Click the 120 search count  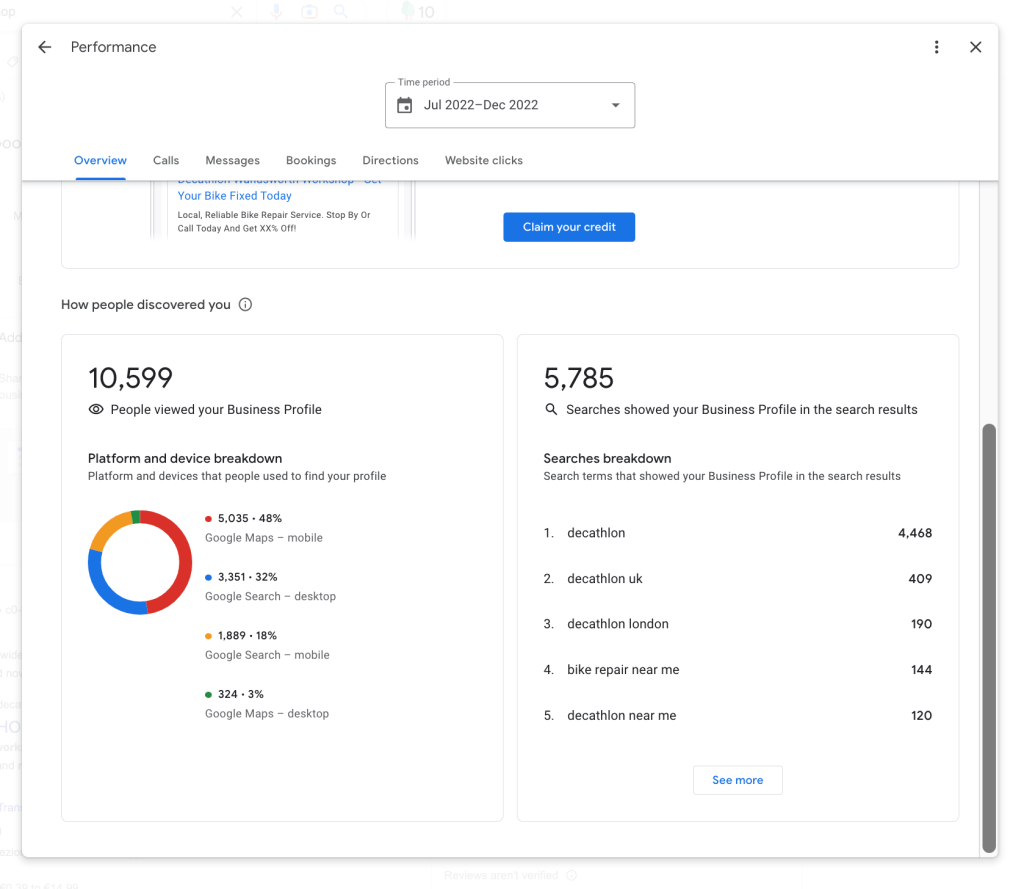[x=921, y=715]
